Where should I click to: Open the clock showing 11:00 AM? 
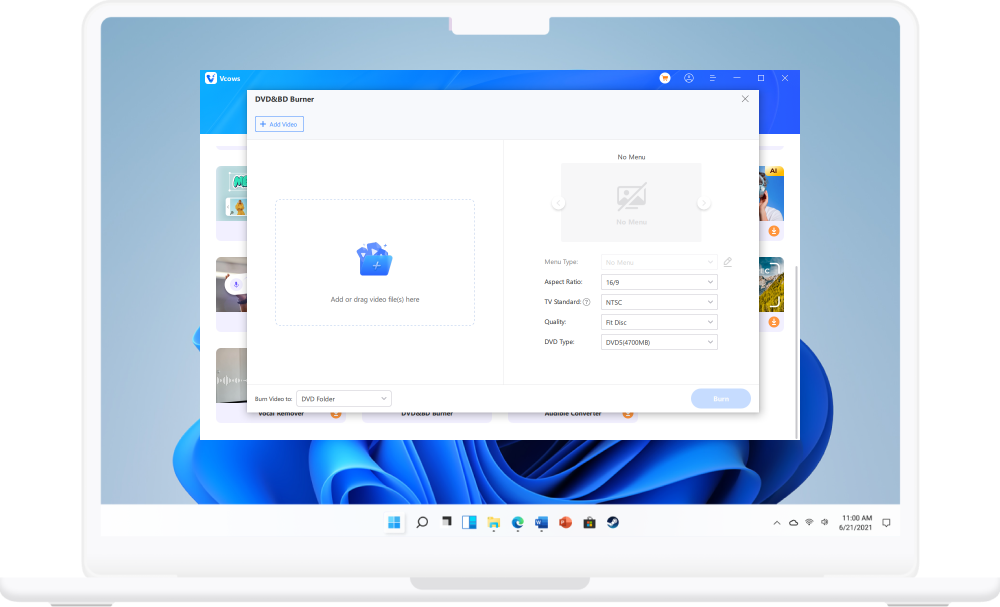pos(856,523)
